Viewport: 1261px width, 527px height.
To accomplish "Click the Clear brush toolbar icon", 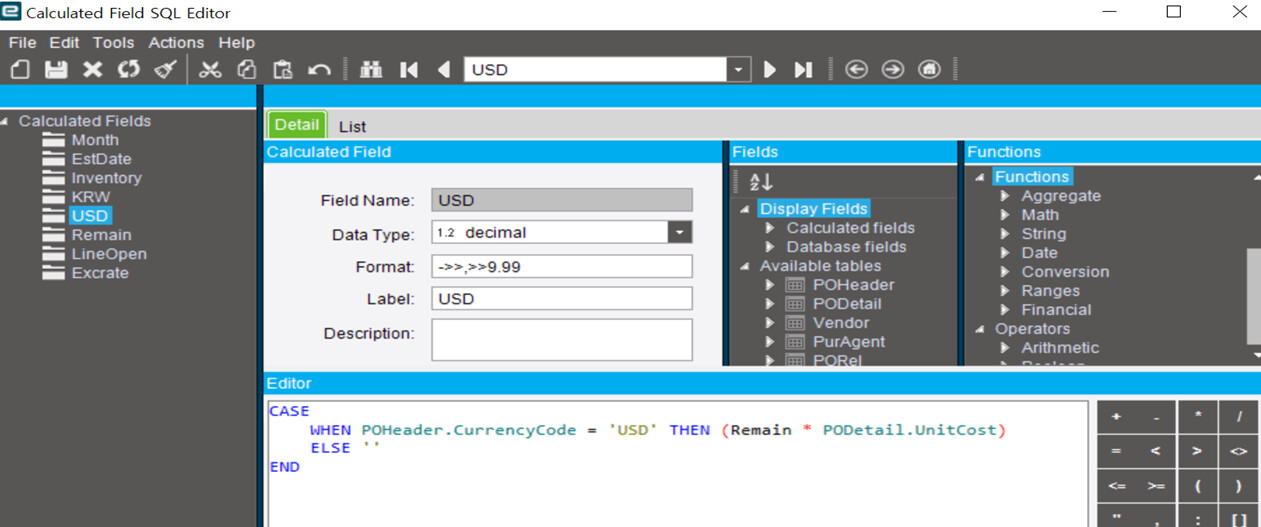I will coord(166,70).
